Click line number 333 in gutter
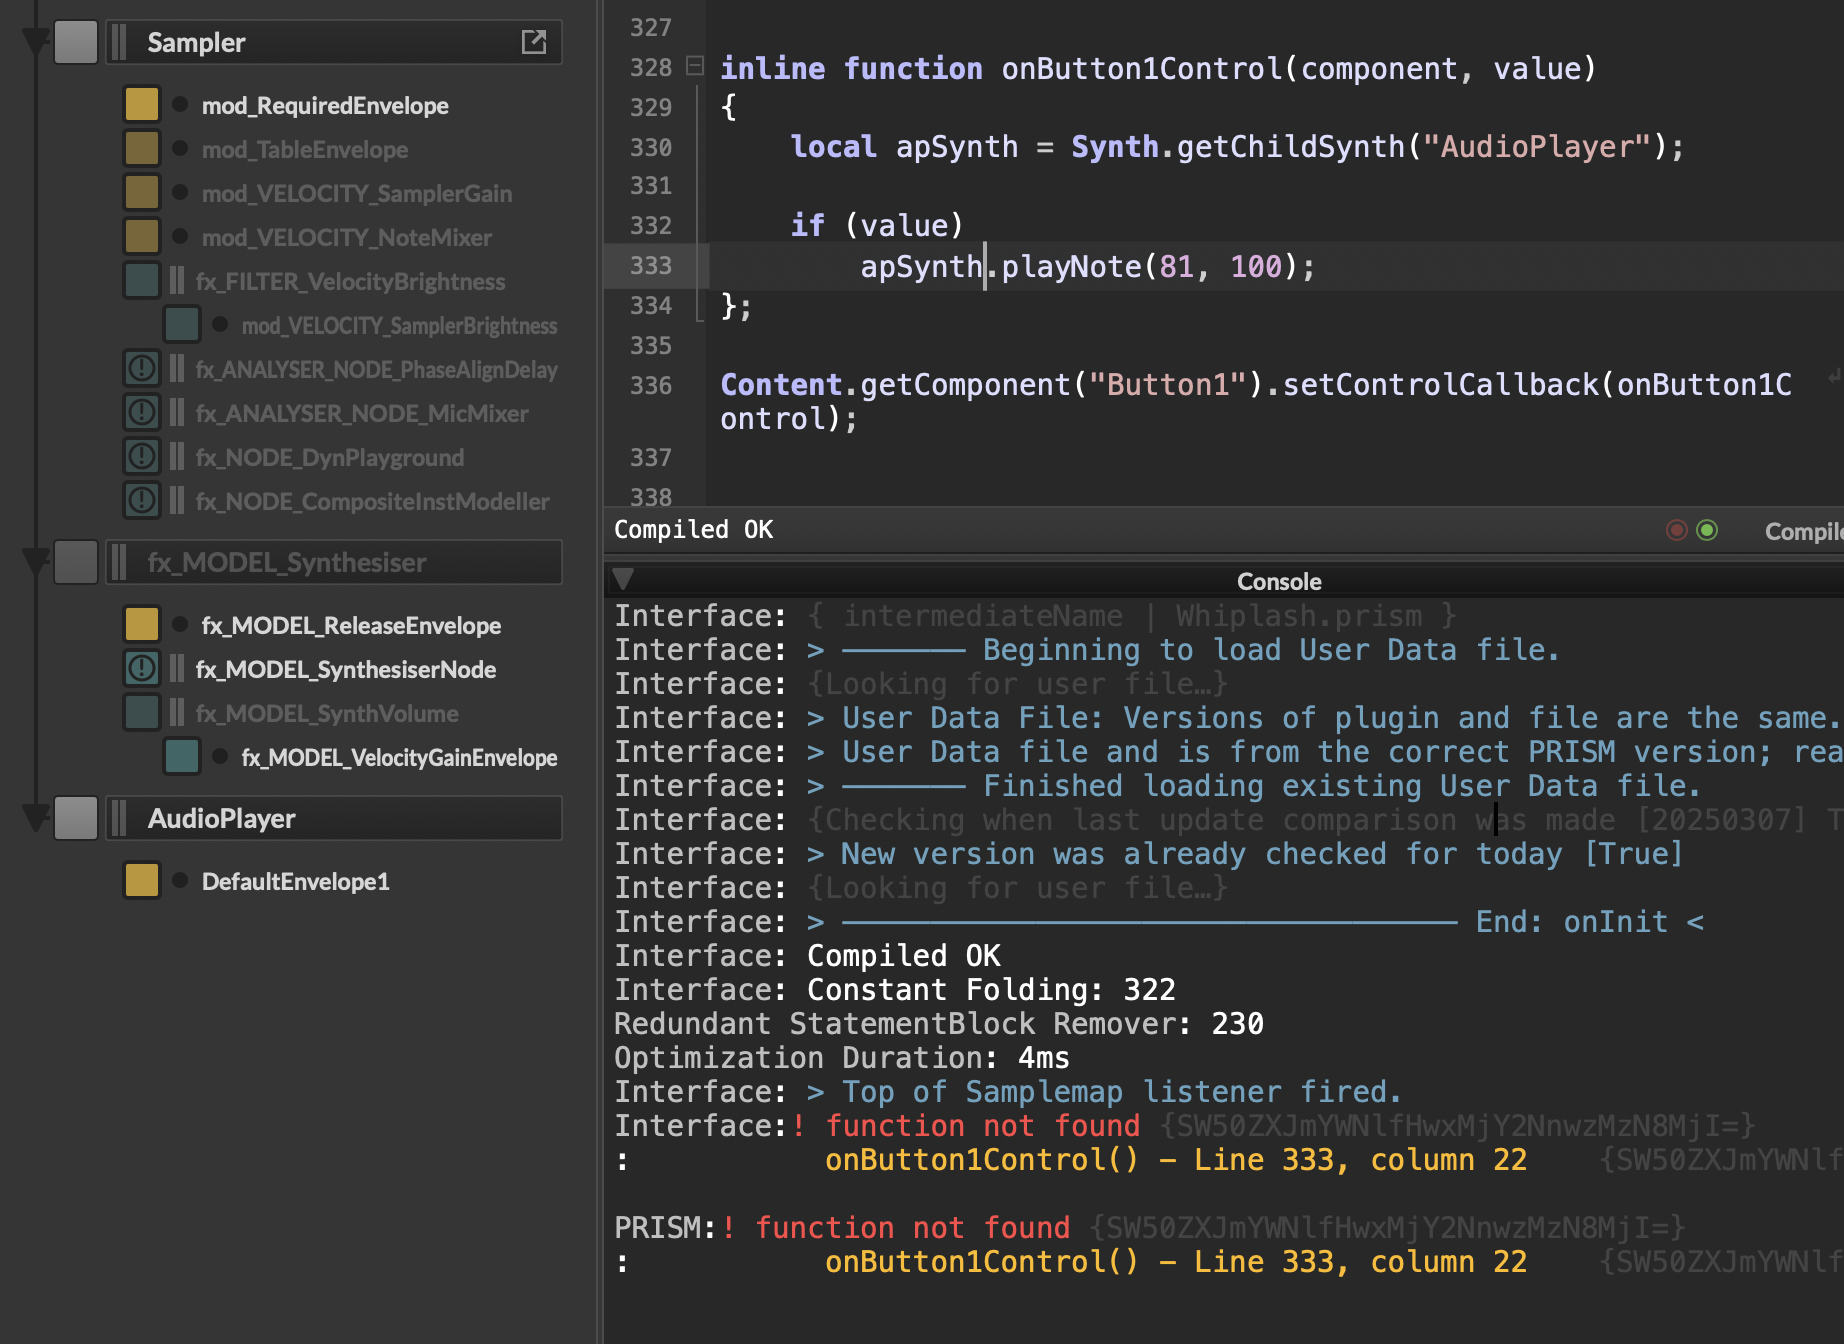Image resolution: width=1844 pixels, height=1344 pixels. point(651,266)
